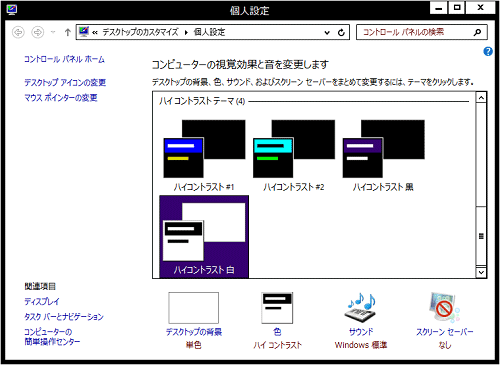Click デスクトップのカスタマイズ breadcrumb

[x=140, y=32]
